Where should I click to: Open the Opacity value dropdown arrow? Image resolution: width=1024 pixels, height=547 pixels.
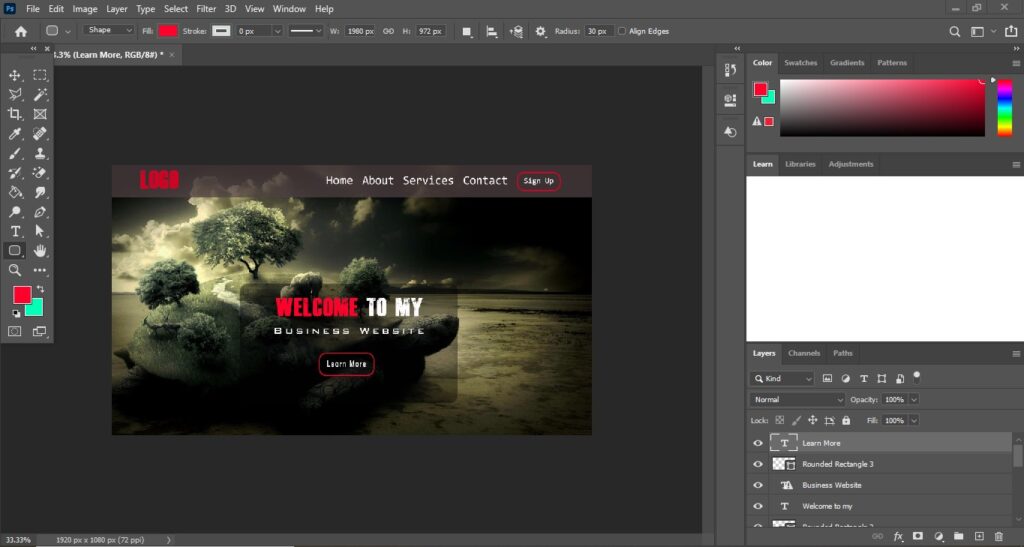[x=914, y=399]
